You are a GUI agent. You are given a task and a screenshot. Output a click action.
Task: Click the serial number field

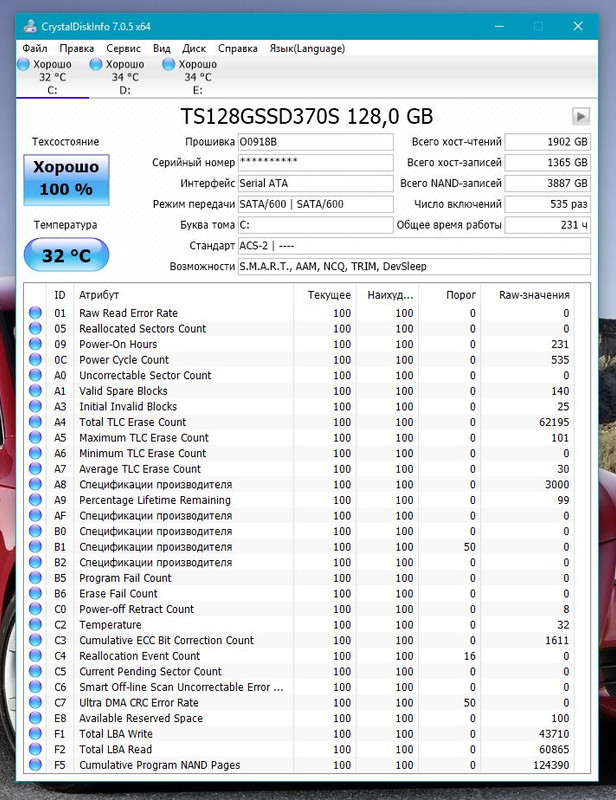tap(316, 163)
